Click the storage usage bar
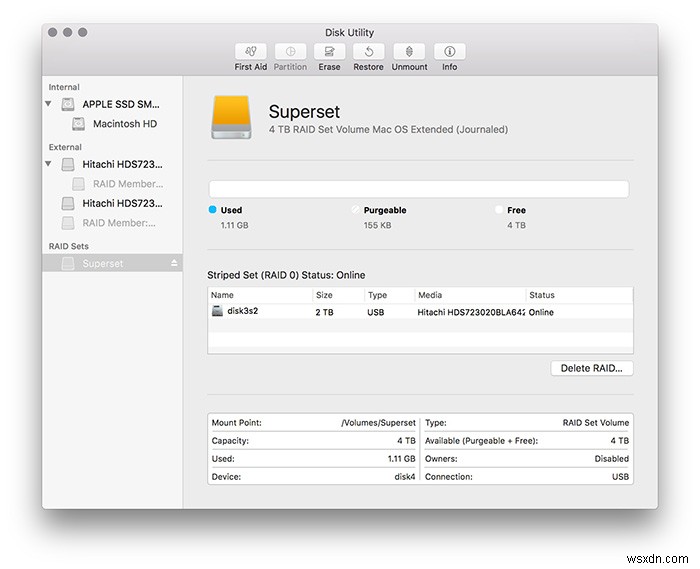This screenshot has width=700, height=569. coord(419,189)
